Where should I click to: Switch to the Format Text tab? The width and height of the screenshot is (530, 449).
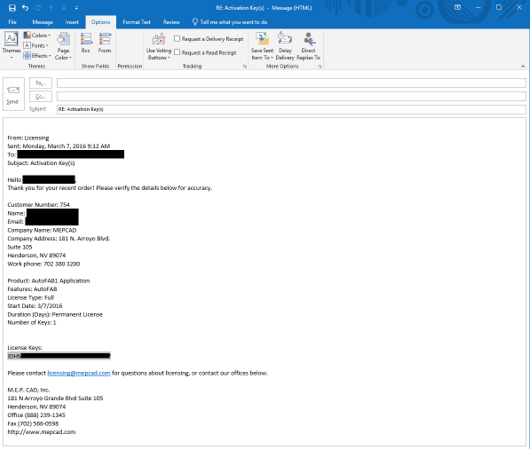136,22
